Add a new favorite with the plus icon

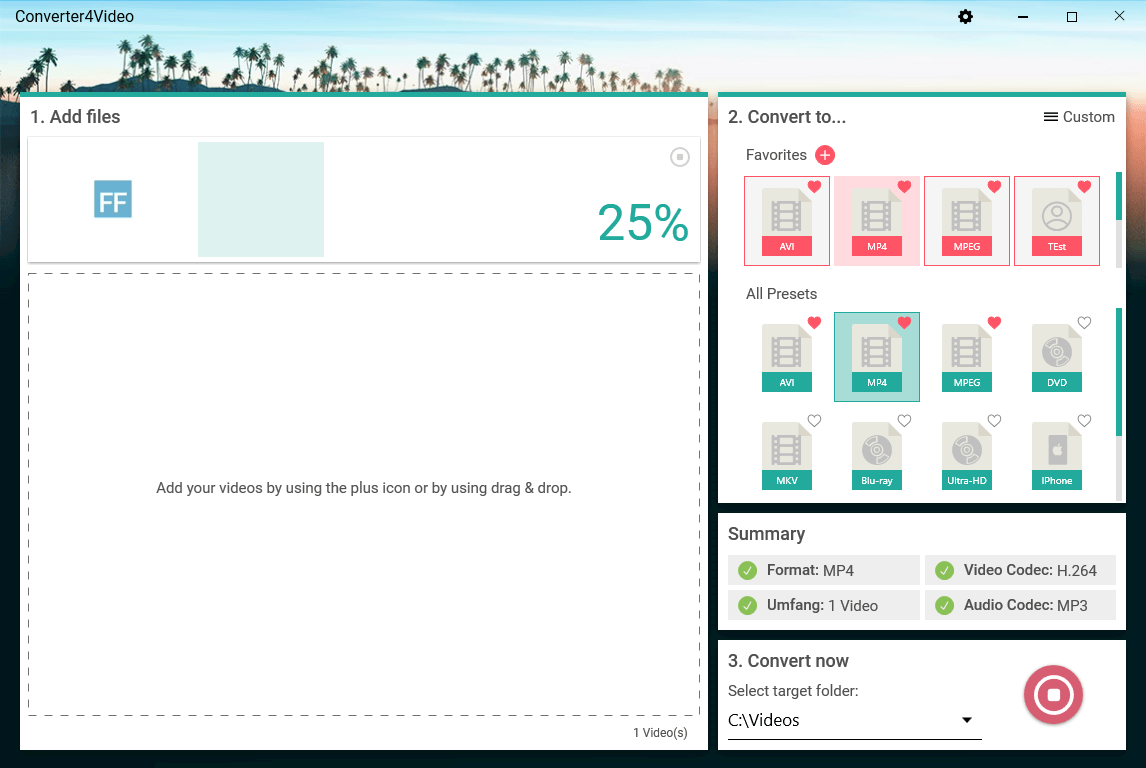click(825, 155)
